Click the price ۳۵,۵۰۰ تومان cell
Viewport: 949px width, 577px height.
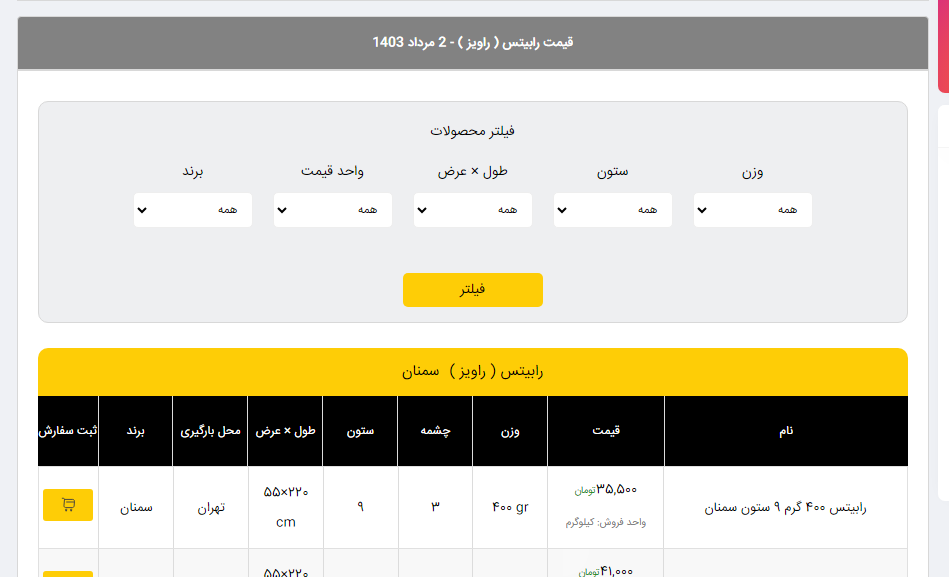pyautogui.click(x=605, y=490)
